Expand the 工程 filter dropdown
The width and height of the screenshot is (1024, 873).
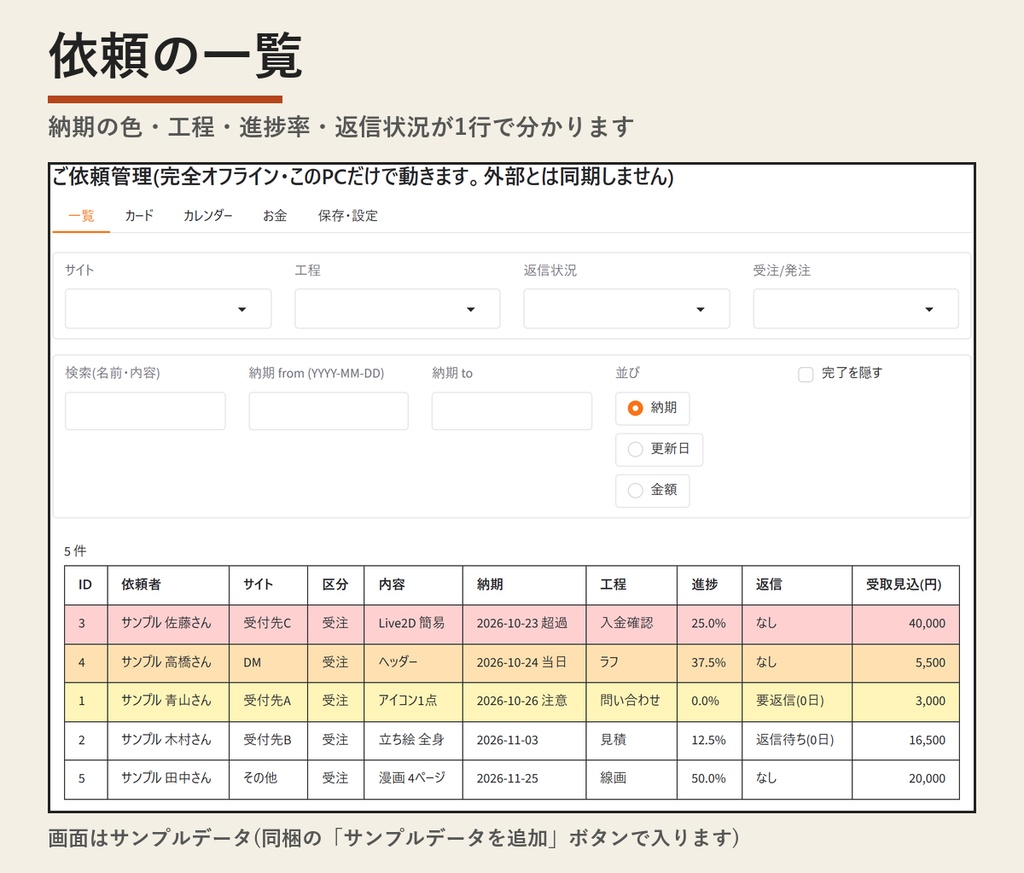pyautogui.click(x=397, y=309)
